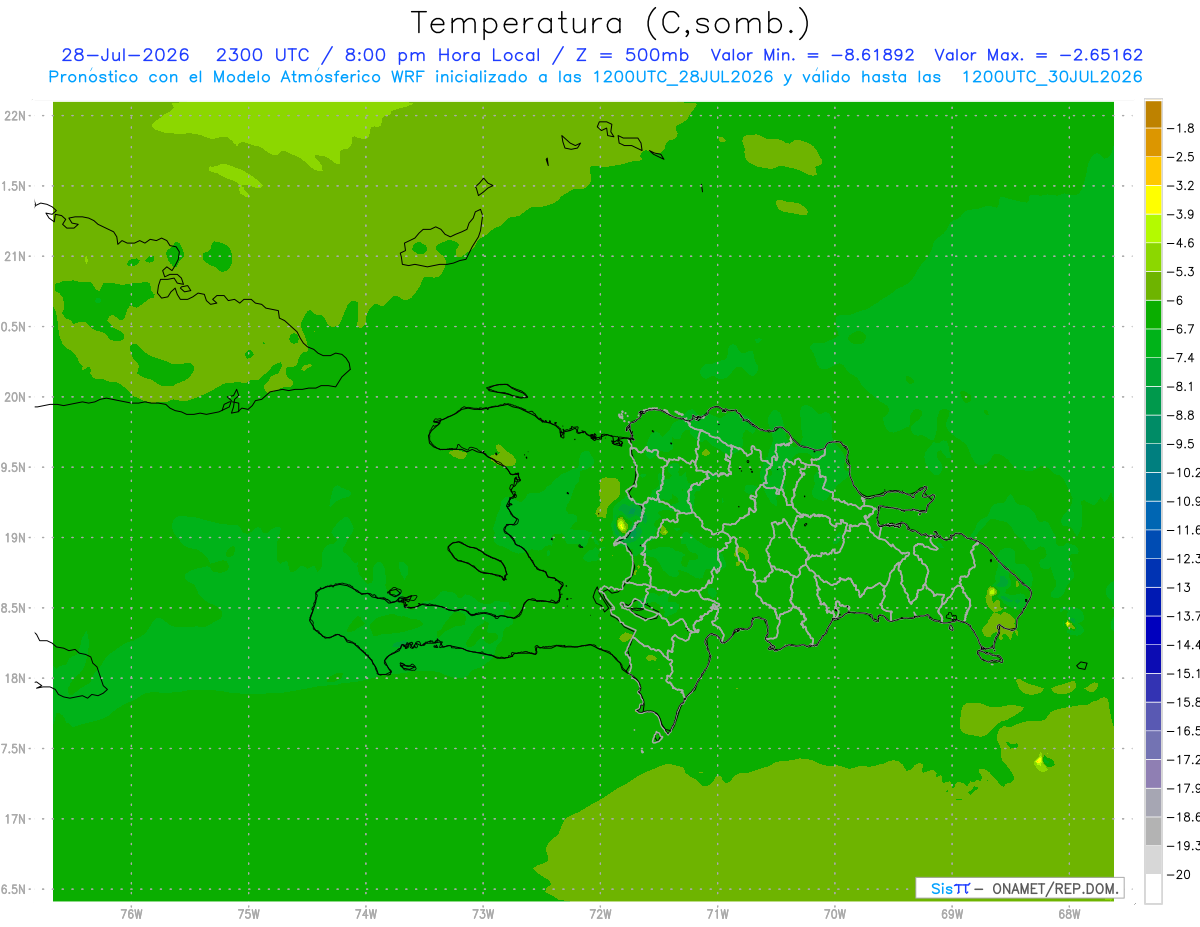Screen dimensions: 1200x927
Task: Click the '-5.3' colorbar value
Action: (1181, 271)
